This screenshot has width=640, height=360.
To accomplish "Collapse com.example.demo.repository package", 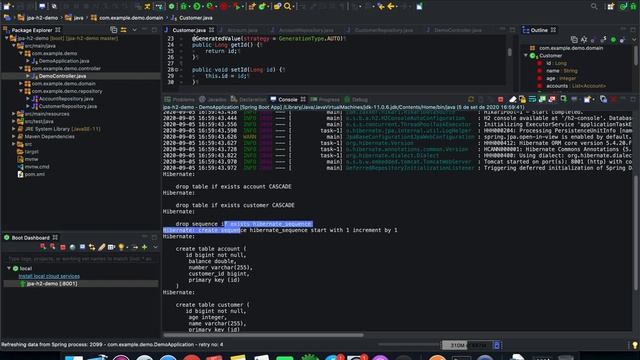I will click(21, 91).
